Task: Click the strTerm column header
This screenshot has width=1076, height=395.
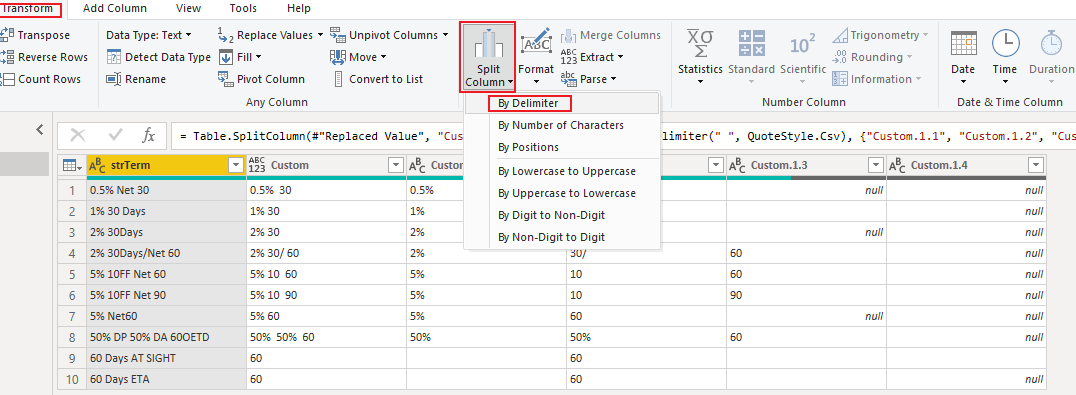Action: point(167,165)
